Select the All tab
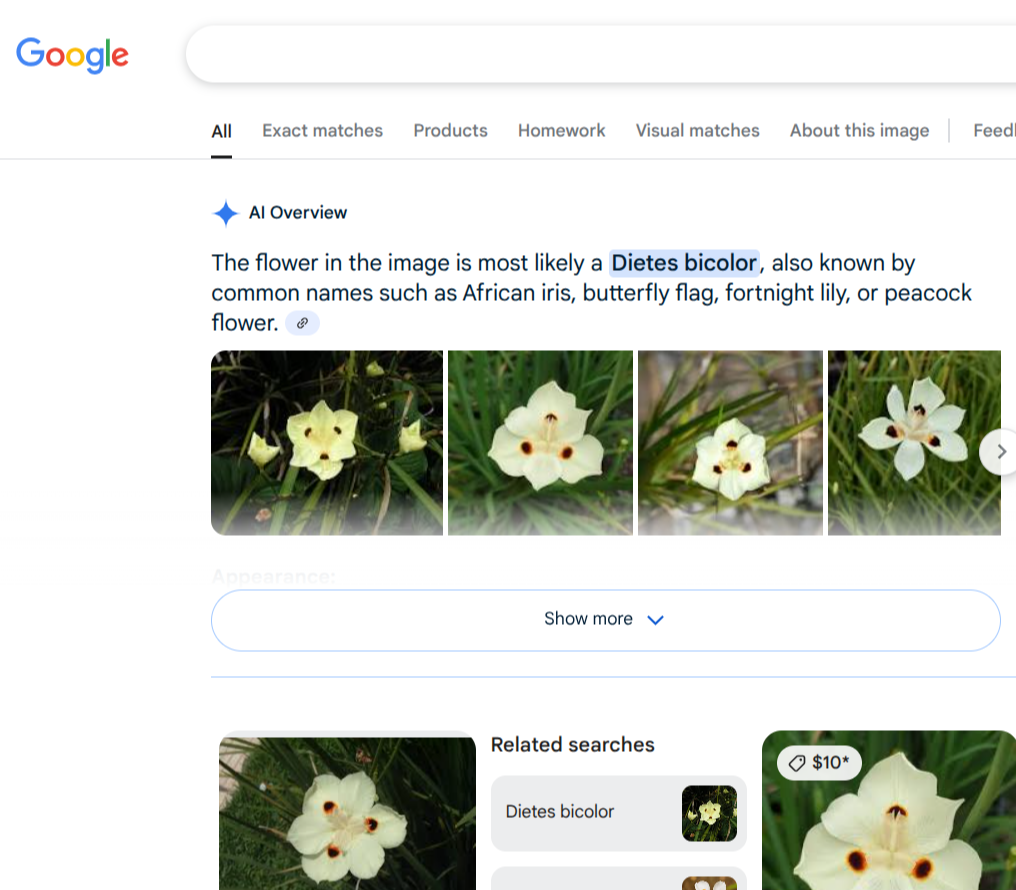Screen dimensions: 1016x890 click(x=221, y=131)
